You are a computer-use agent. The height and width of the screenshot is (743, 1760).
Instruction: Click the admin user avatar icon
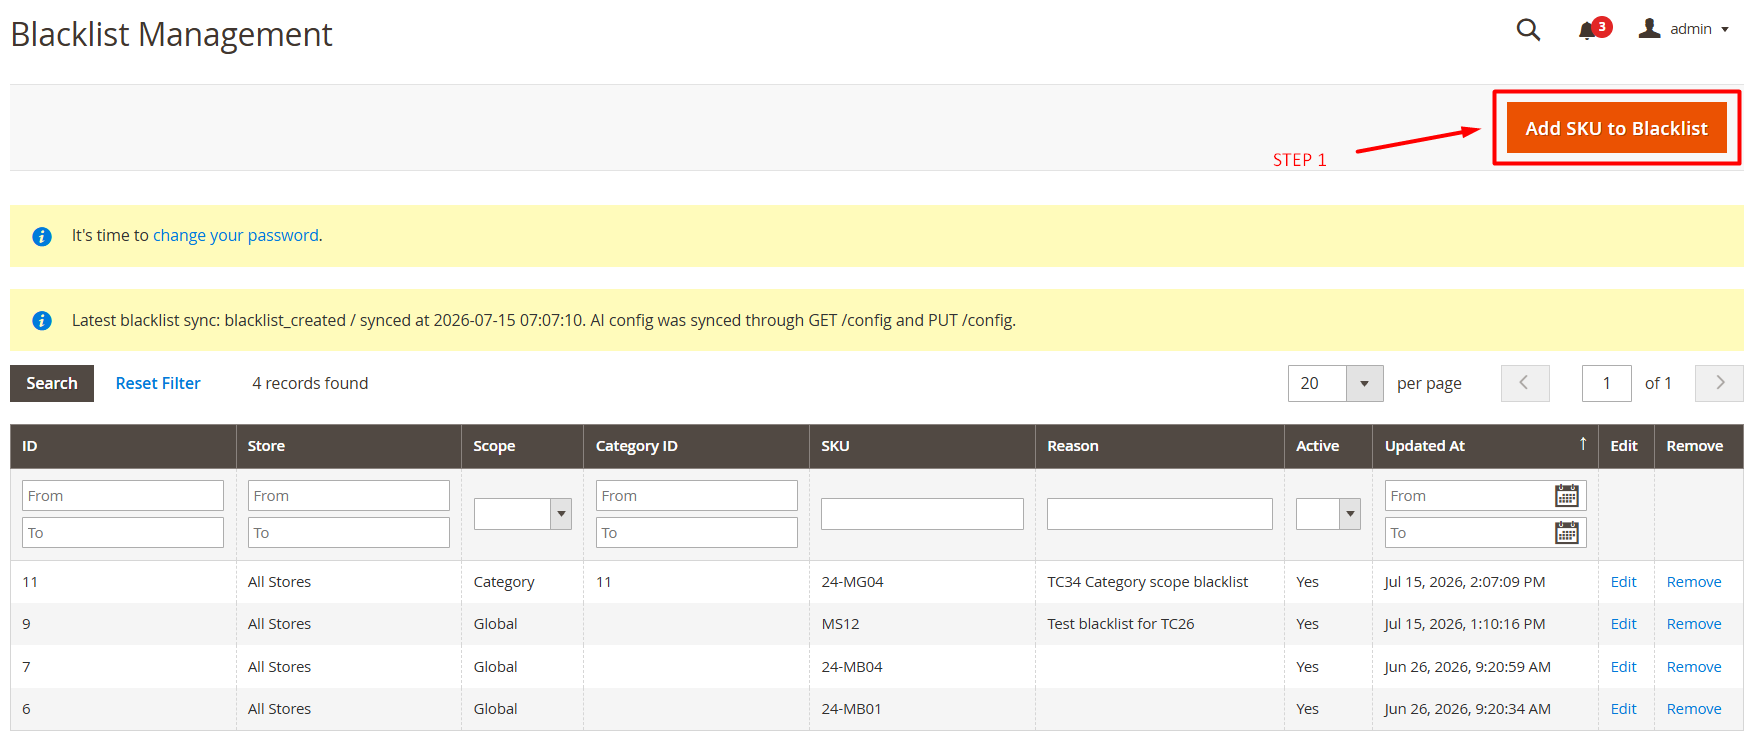tap(1650, 28)
